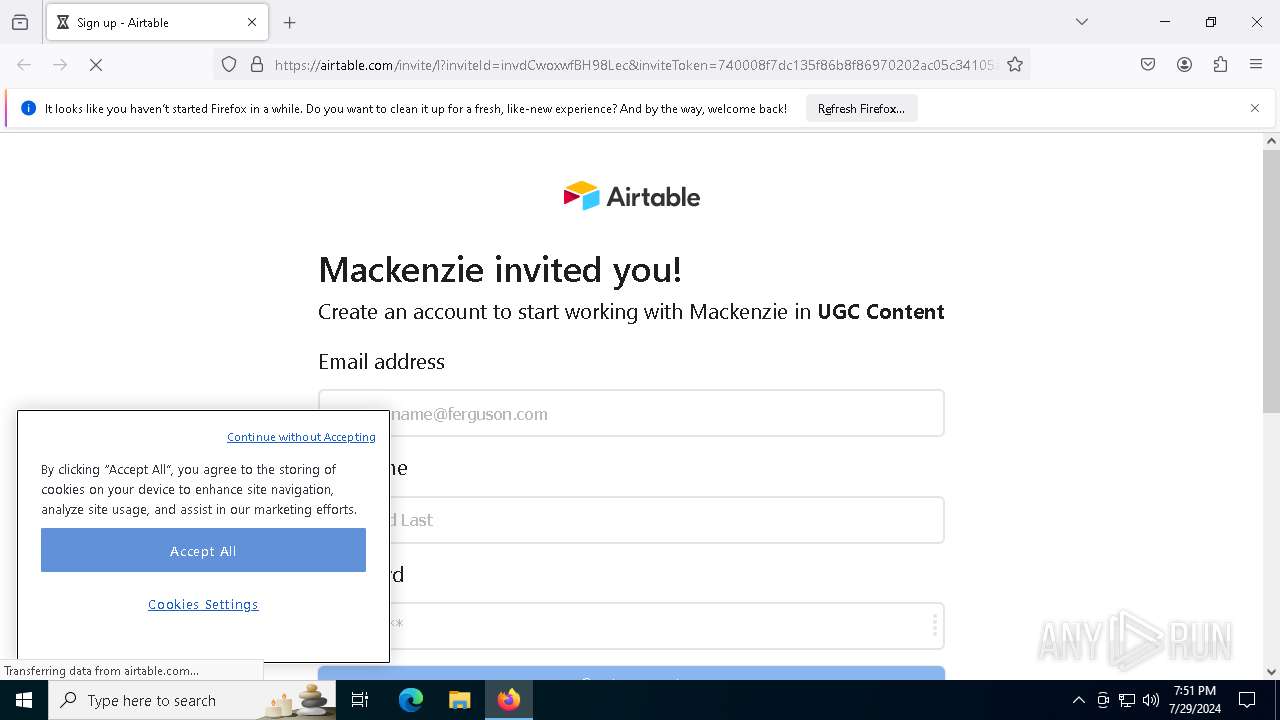
Task: Open Firefox View recent browsing icon
Action: tap(20, 22)
